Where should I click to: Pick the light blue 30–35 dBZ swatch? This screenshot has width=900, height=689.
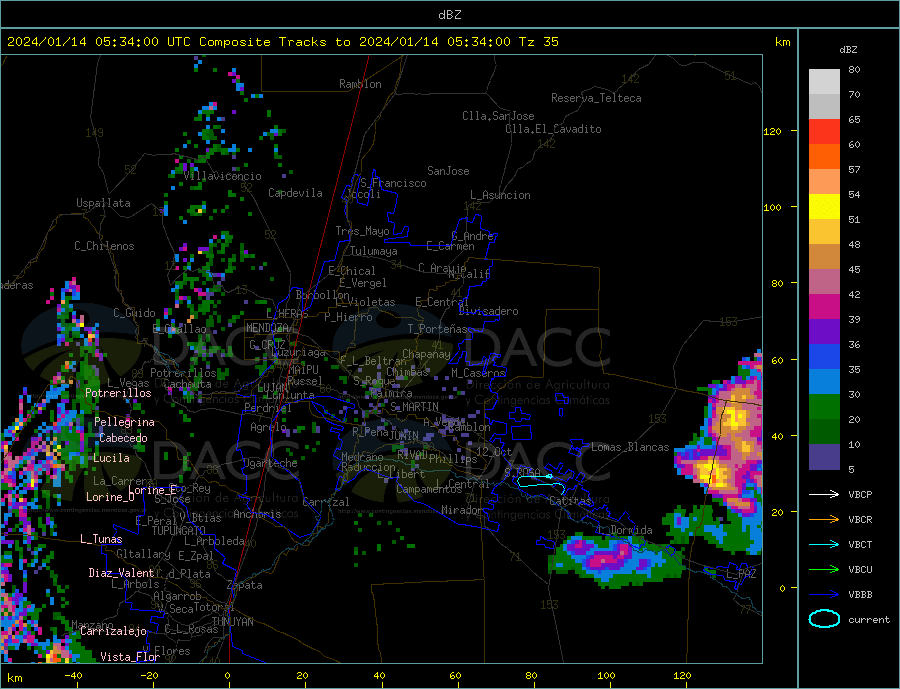(824, 381)
